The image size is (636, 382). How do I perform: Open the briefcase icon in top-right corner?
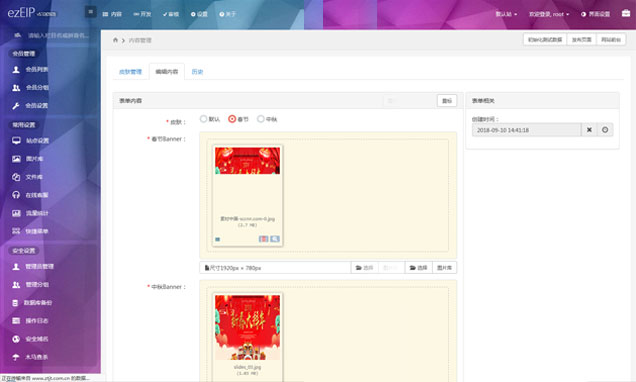point(626,13)
